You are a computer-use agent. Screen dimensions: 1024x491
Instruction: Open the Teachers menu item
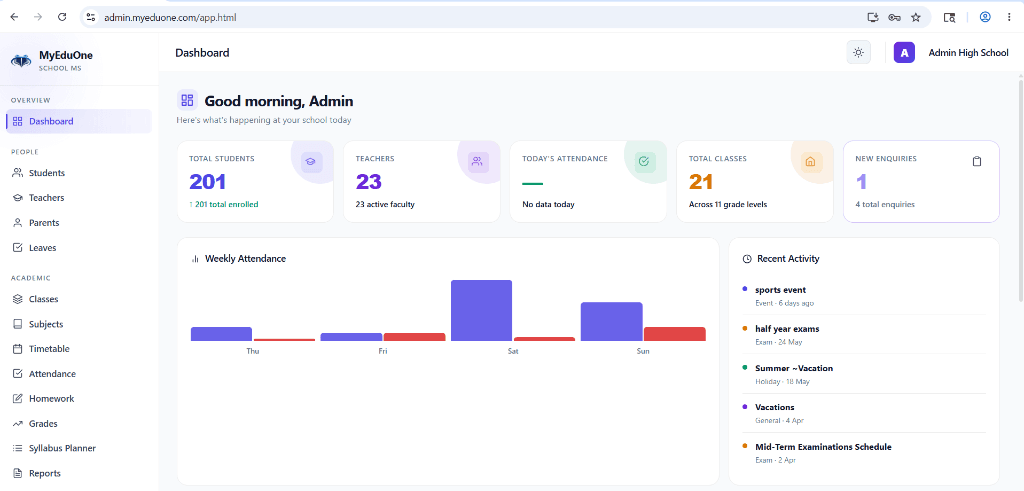(79, 198)
